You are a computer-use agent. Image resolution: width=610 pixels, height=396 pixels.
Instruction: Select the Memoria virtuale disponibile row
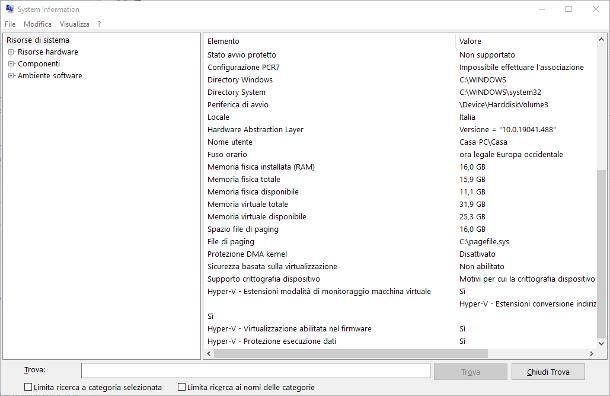click(x=400, y=217)
